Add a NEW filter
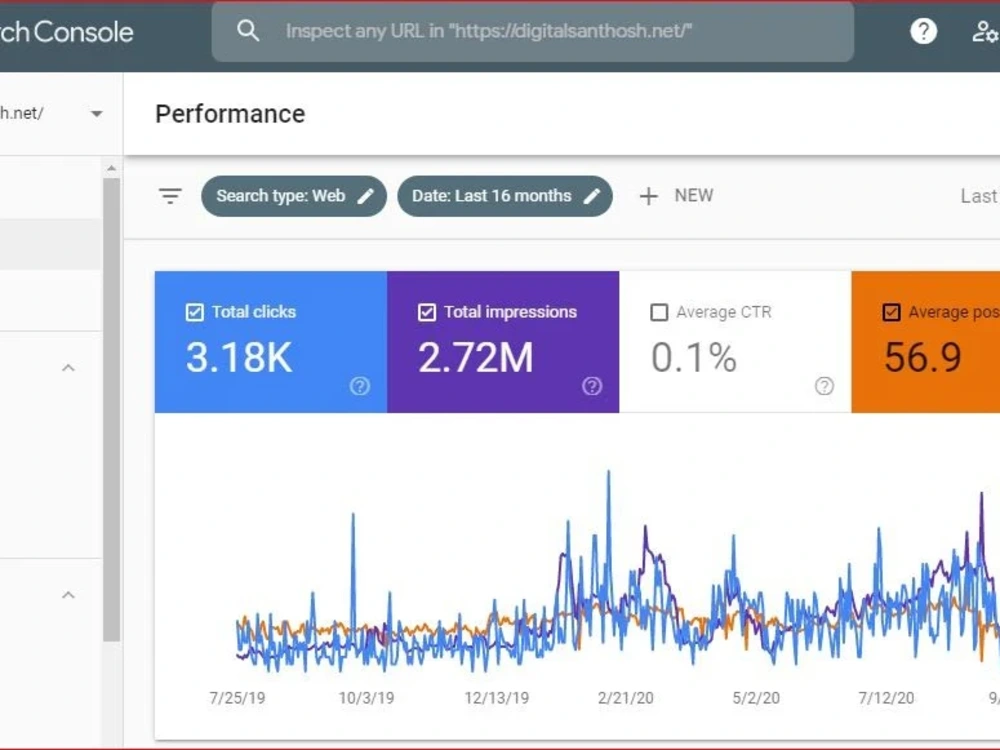 coord(677,196)
